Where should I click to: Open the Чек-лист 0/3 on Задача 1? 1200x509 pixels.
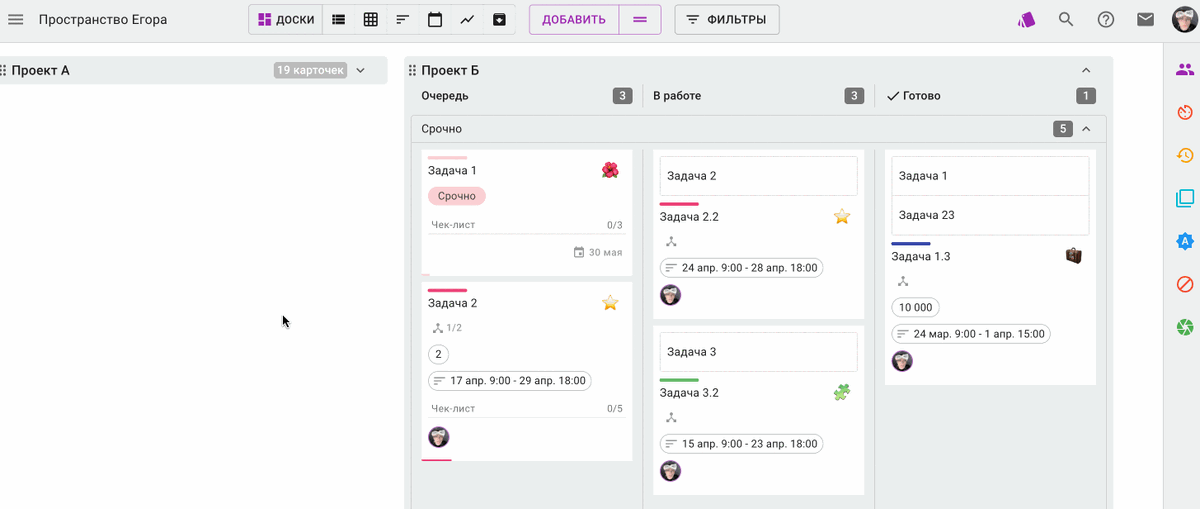(527, 225)
